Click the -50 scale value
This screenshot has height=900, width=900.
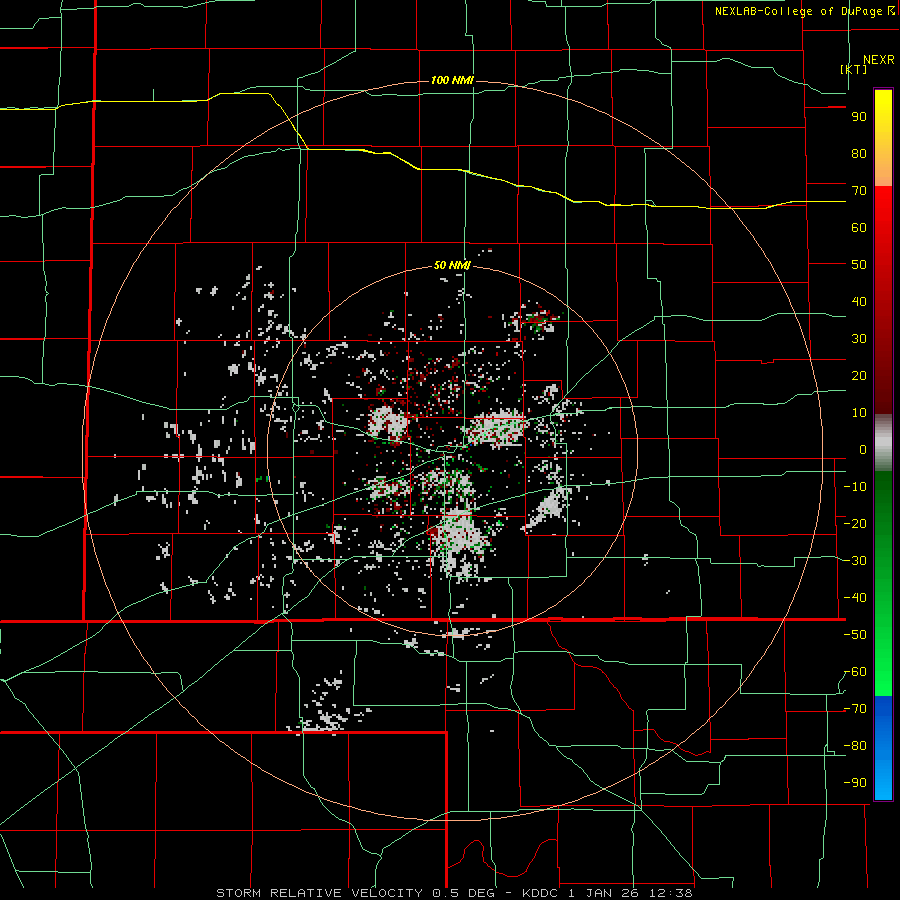[x=855, y=635]
